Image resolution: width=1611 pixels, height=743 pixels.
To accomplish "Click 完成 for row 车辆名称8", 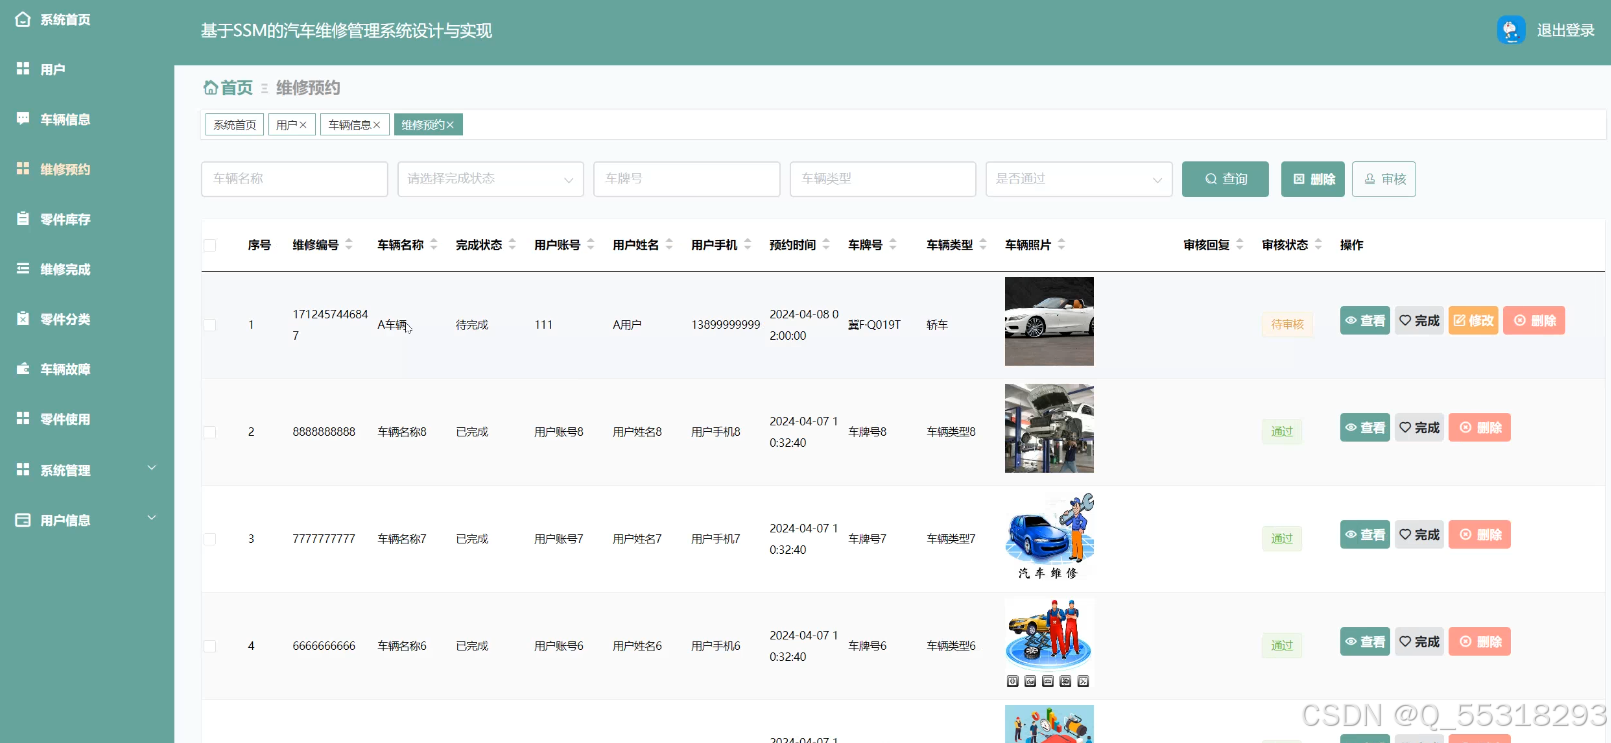I will 1419,428.
